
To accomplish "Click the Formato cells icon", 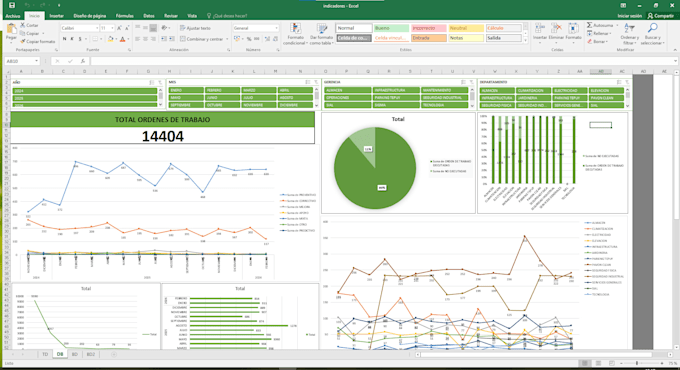I will coord(573,29).
